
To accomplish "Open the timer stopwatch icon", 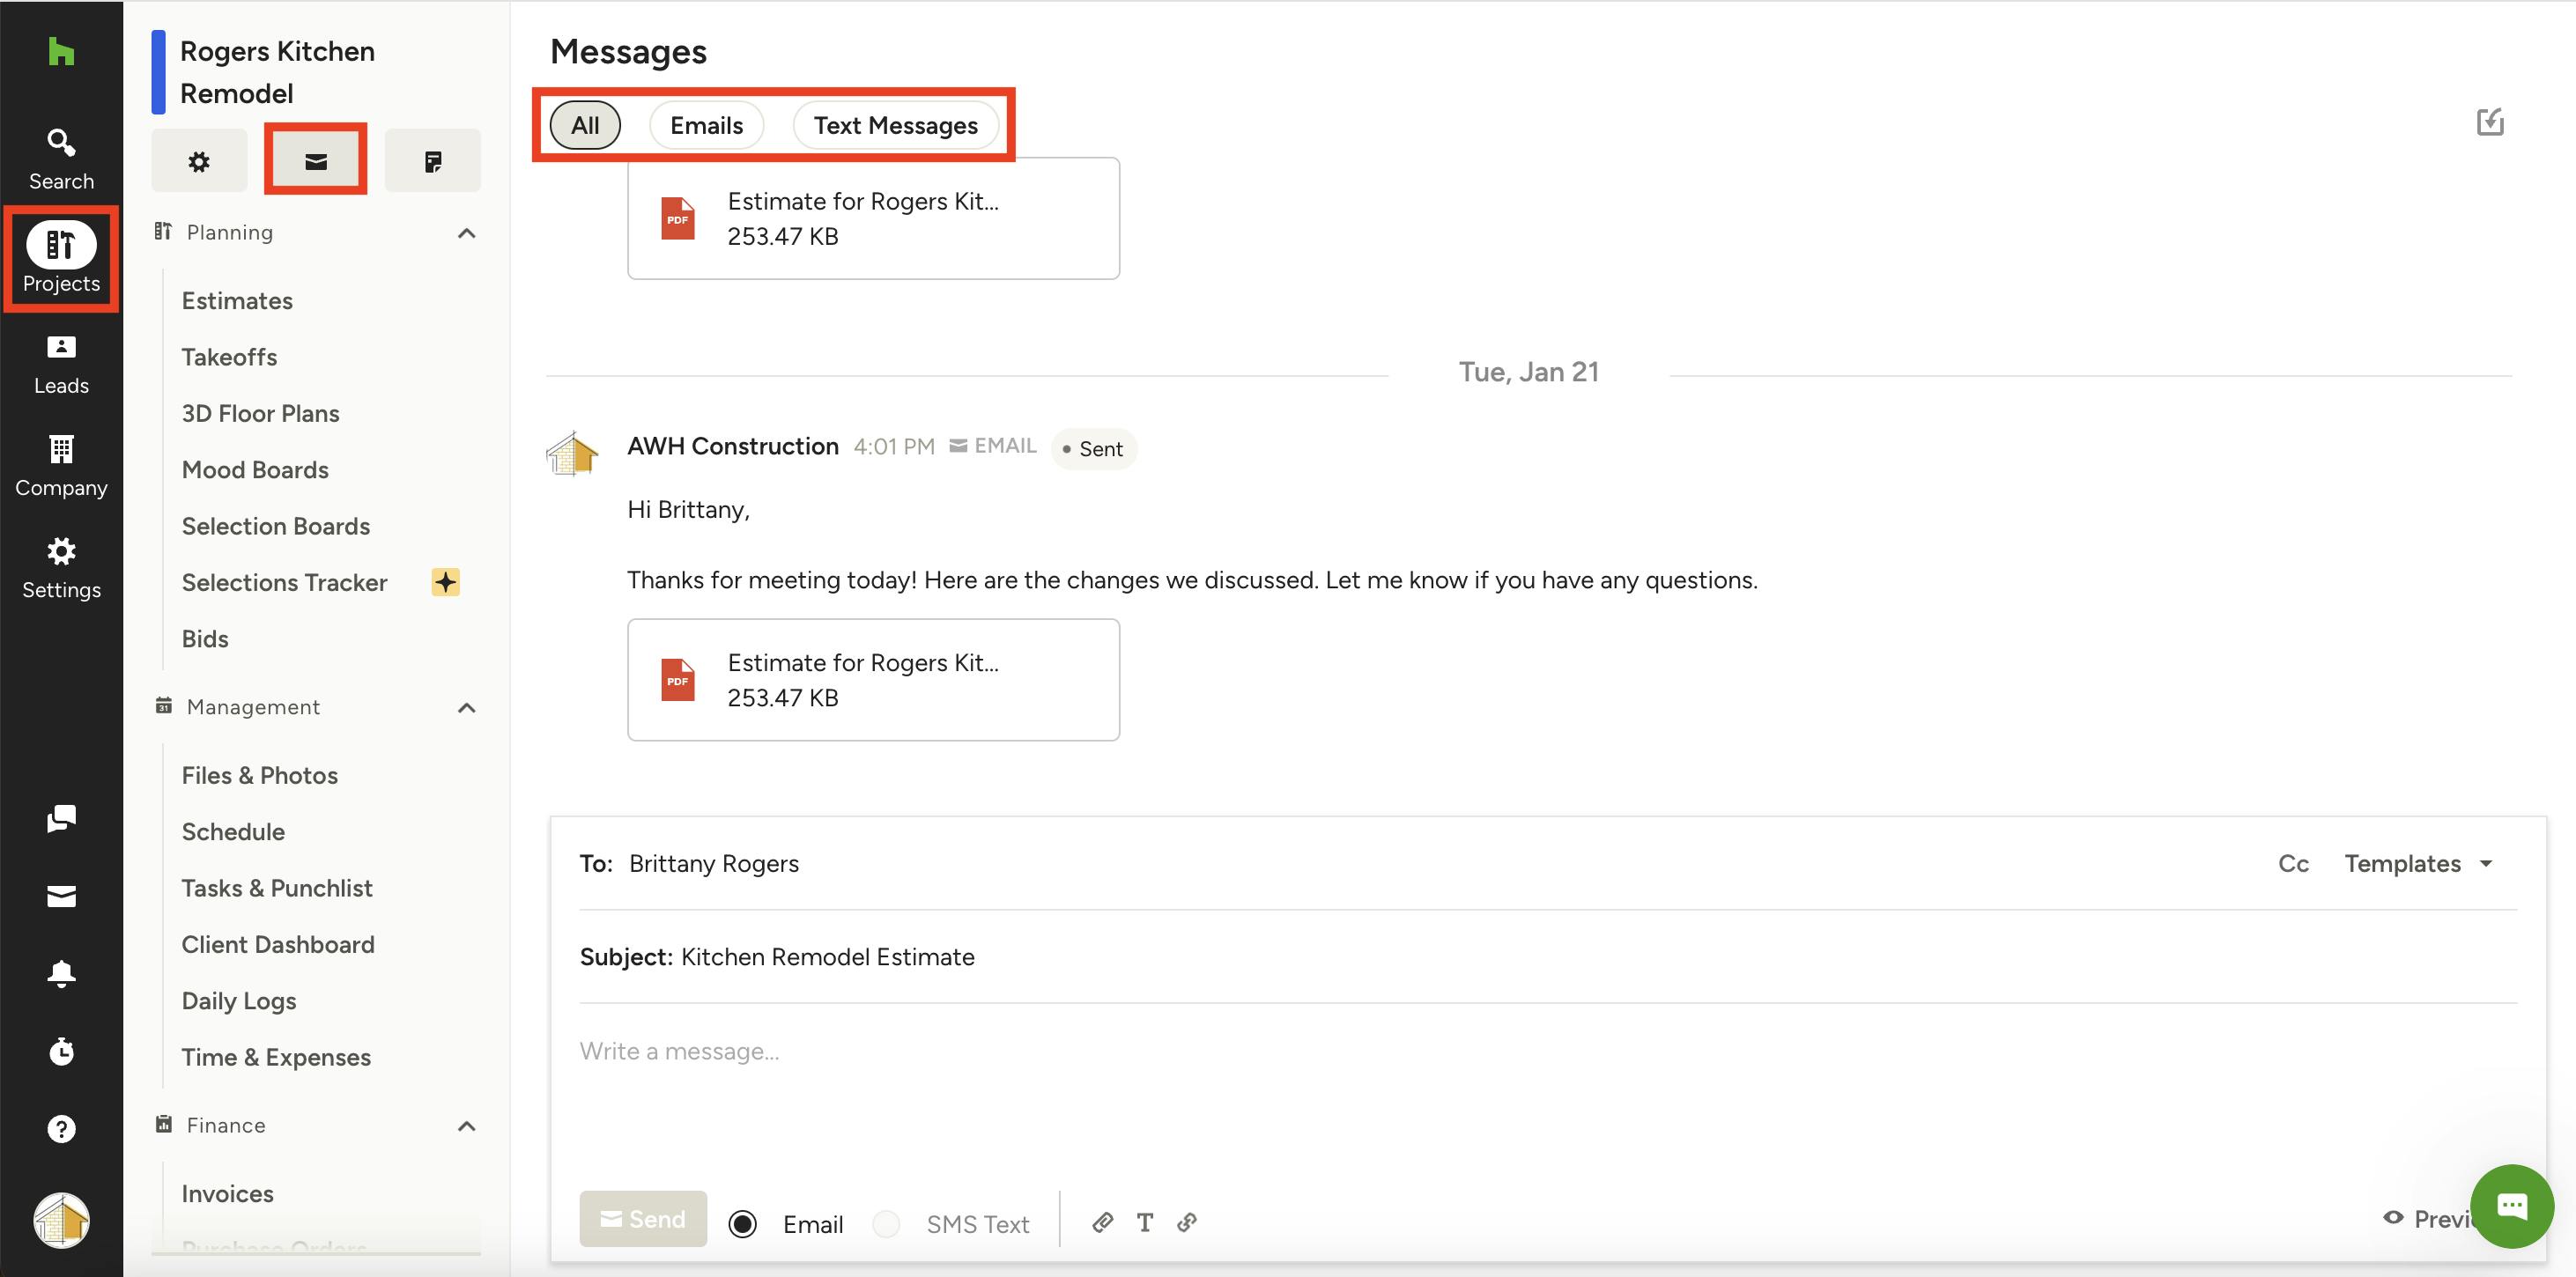I will coord(61,1051).
